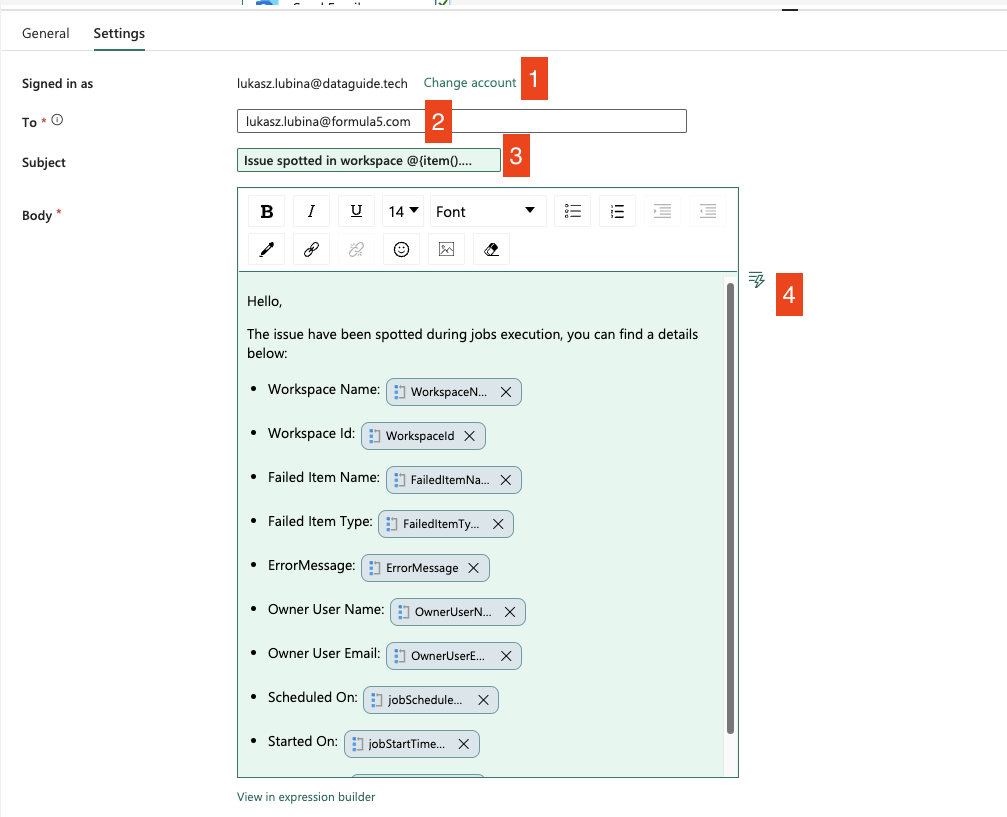Open View in expression builder link
Screen dimensions: 1007x817
click(x=306, y=797)
